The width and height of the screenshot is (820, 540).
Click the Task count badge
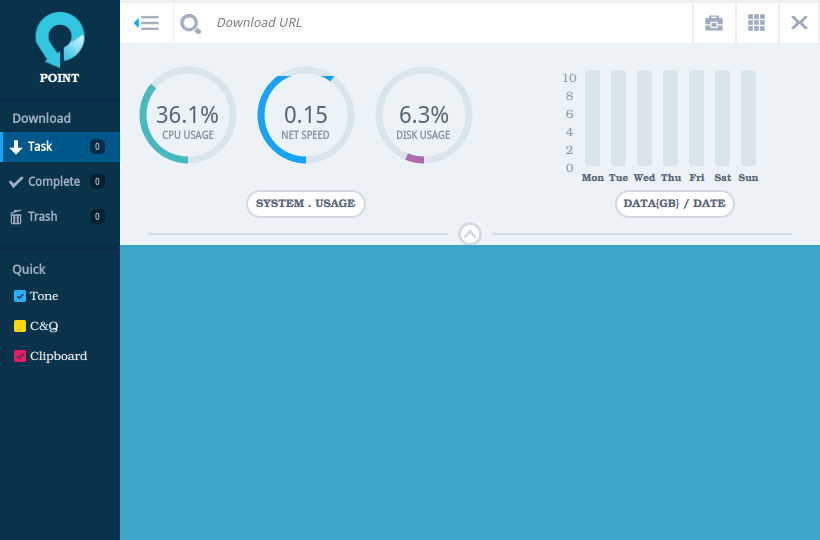click(x=97, y=147)
